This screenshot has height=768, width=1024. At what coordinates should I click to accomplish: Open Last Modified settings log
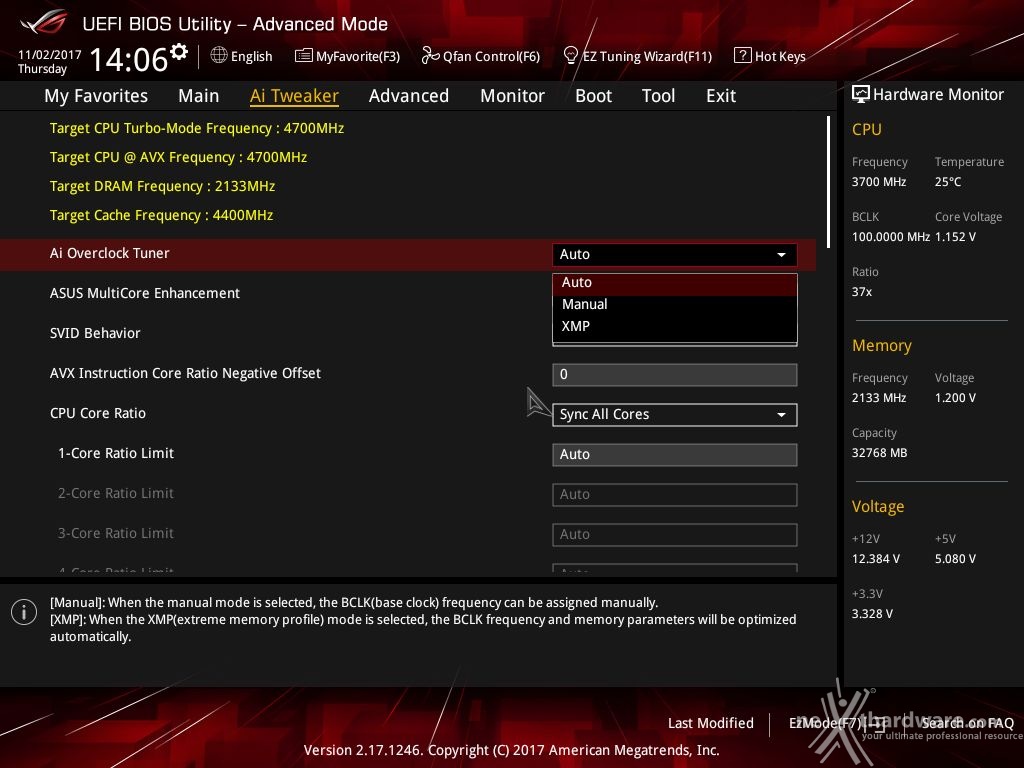(x=711, y=723)
